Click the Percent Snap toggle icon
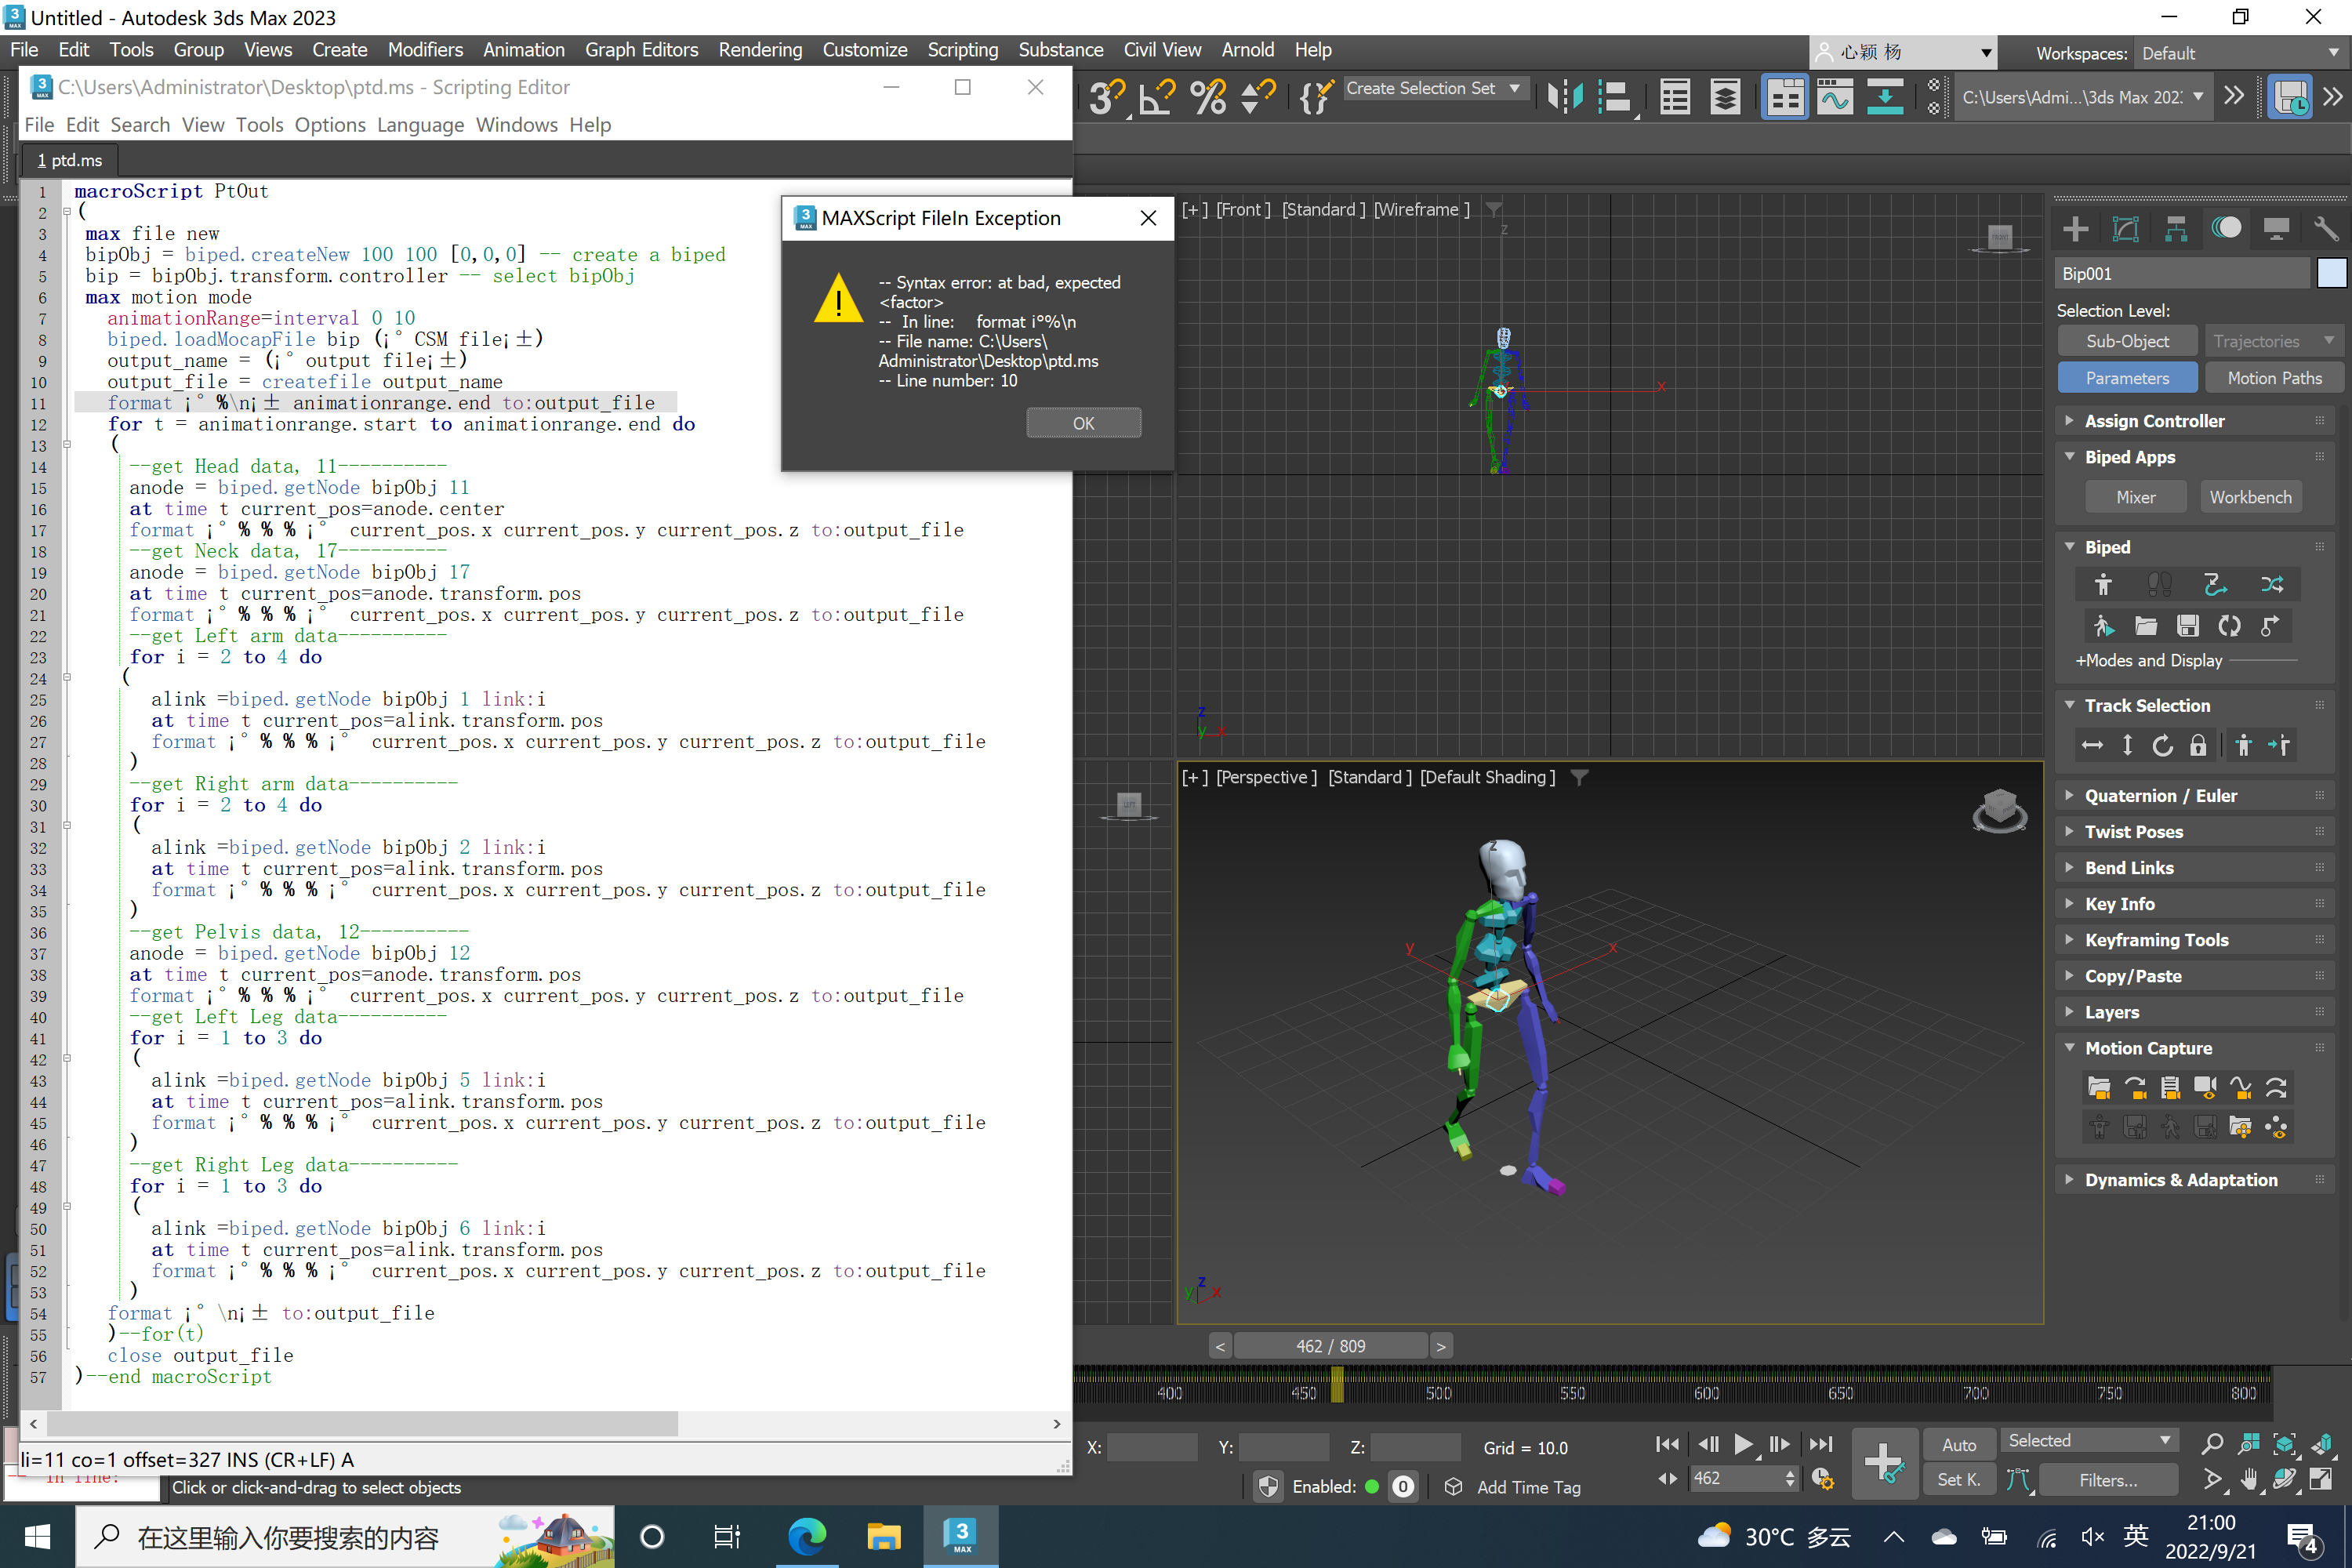The width and height of the screenshot is (2352, 1568). pos(1208,97)
